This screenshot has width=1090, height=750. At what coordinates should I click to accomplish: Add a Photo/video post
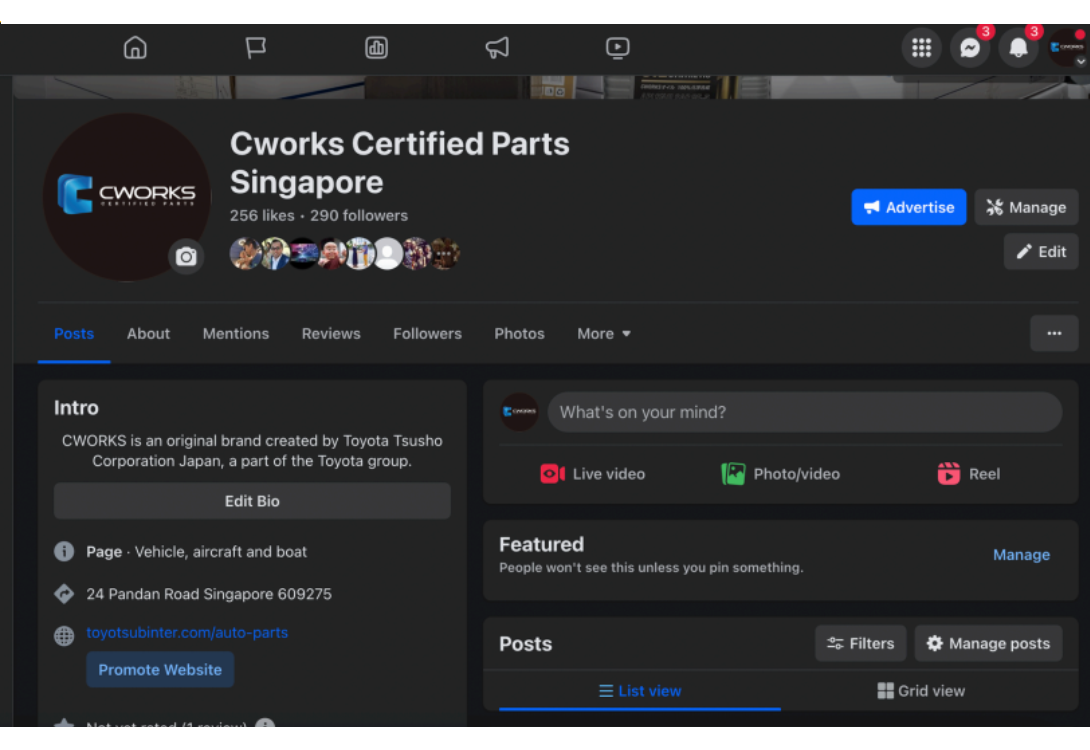(x=780, y=474)
